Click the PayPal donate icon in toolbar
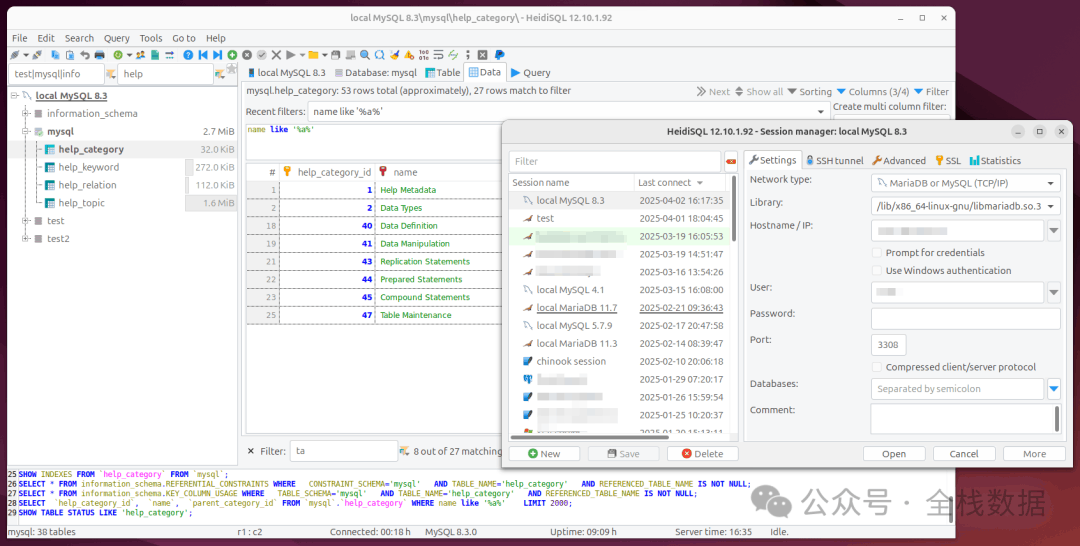 coord(499,55)
